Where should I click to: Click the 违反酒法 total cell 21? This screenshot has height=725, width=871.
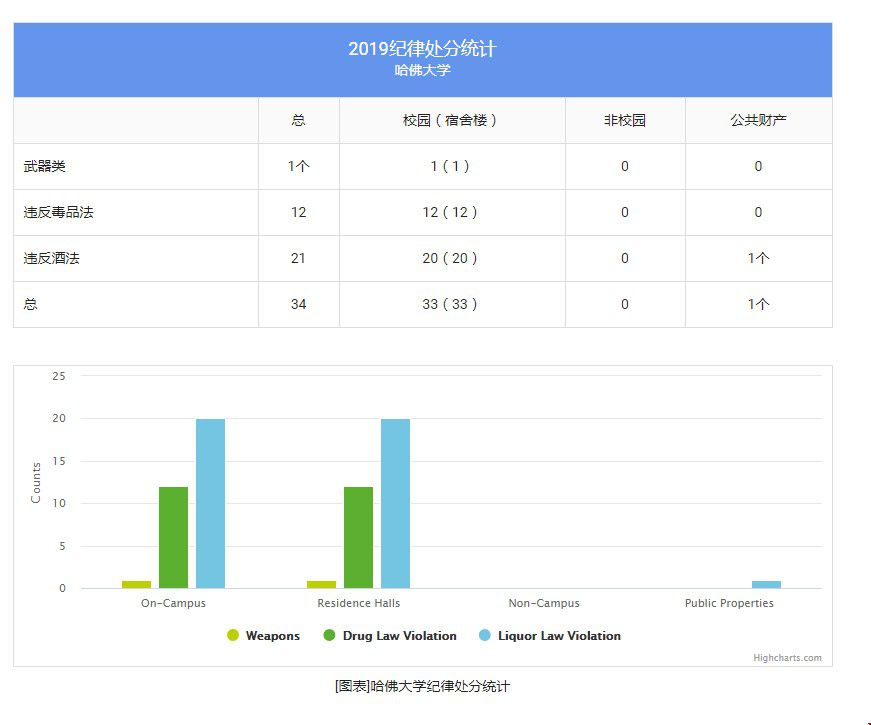[298, 258]
